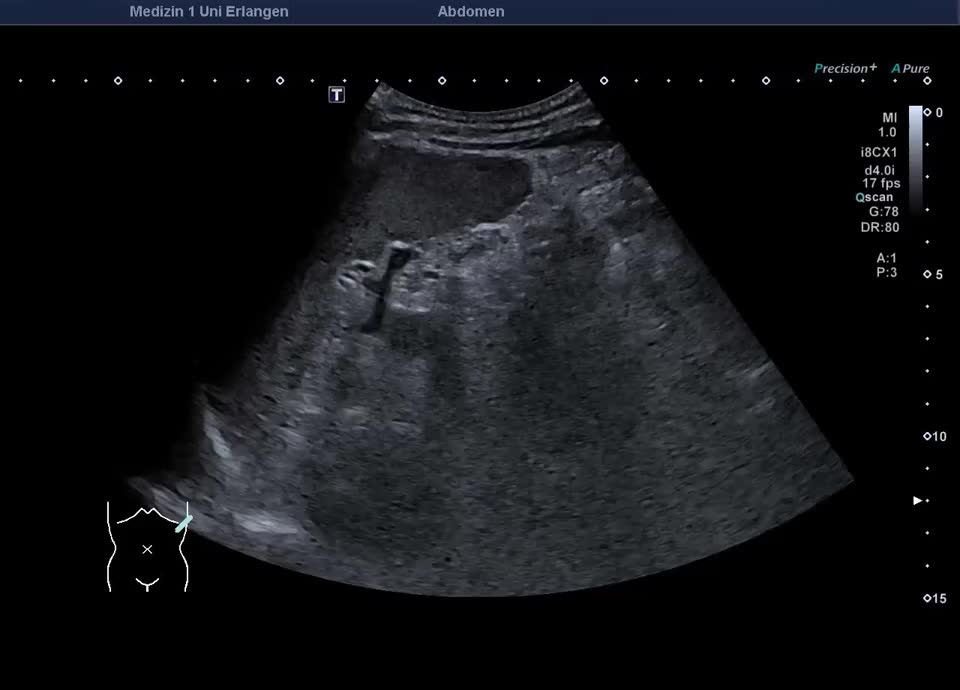Click the 5 cm depth diamond marker
The width and height of the screenshot is (960, 690).
[927, 274]
